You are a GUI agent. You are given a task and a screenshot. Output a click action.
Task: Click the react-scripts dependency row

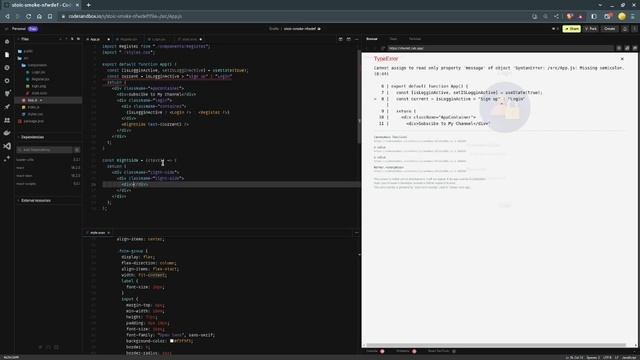[x=48, y=184]
